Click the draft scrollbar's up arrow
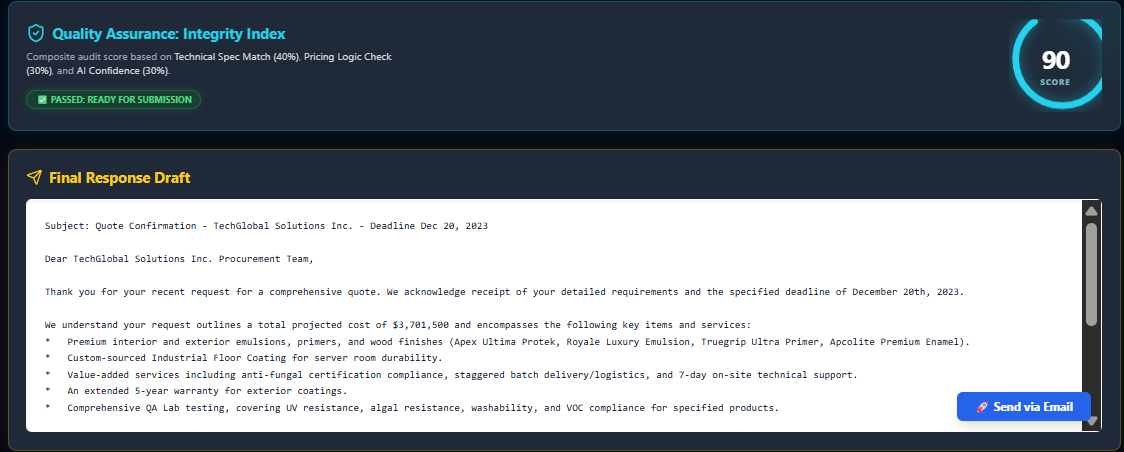Screen dimensions: 1124x452 pyautogui.click(x=1091, y=211)
